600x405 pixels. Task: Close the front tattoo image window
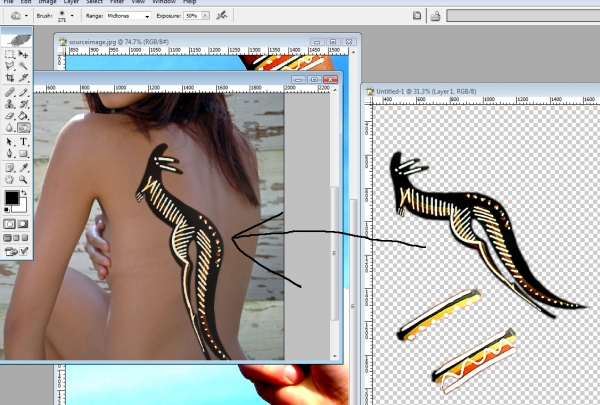(x=330, y=79)
